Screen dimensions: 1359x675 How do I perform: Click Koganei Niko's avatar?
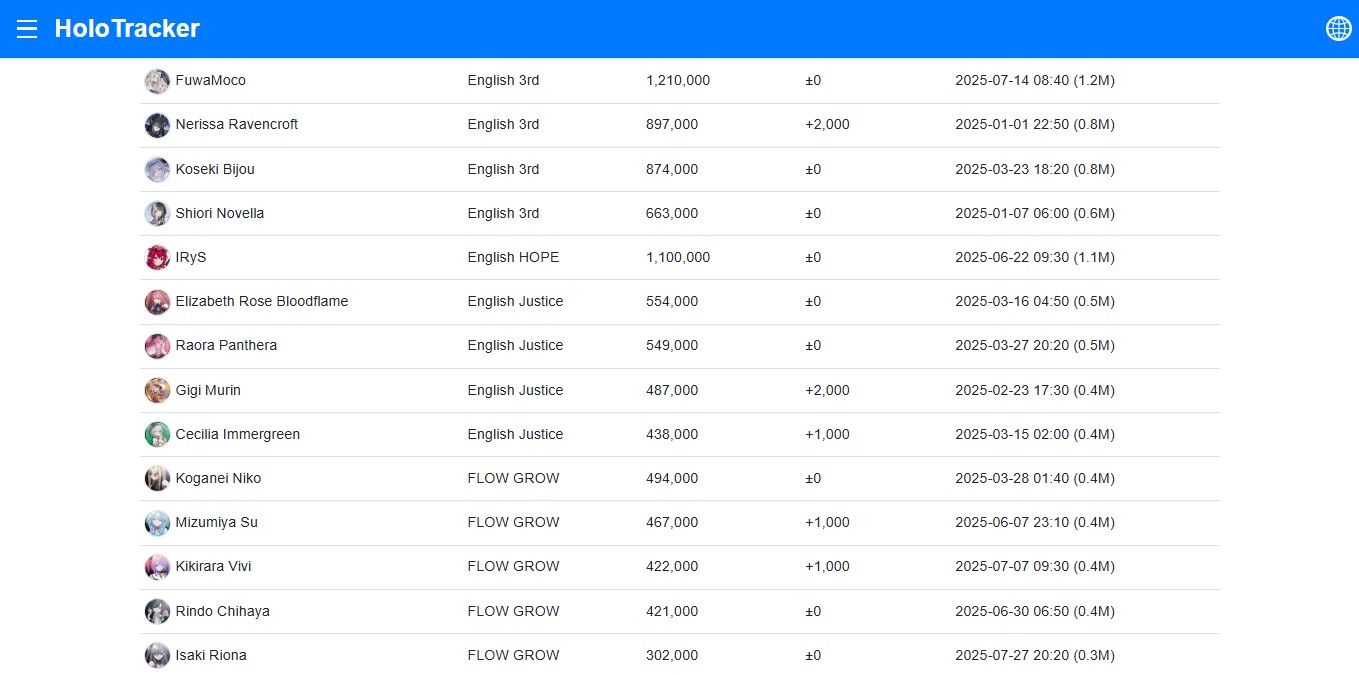[x=157, y=479]
